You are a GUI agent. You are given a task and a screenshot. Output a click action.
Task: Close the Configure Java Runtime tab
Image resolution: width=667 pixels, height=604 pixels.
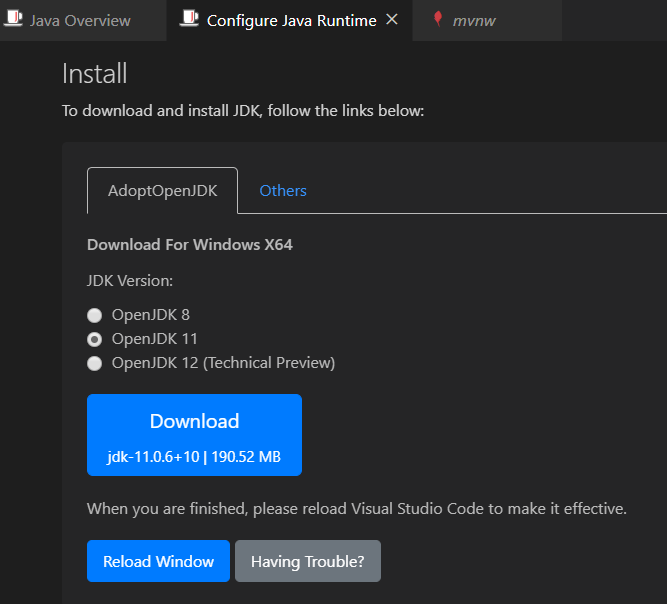(392, 20)
